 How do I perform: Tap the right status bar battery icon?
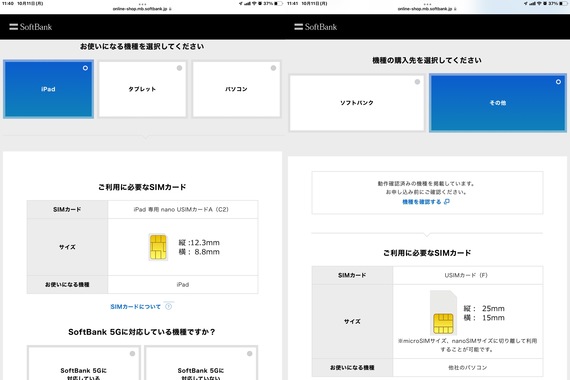click(563, 3)
